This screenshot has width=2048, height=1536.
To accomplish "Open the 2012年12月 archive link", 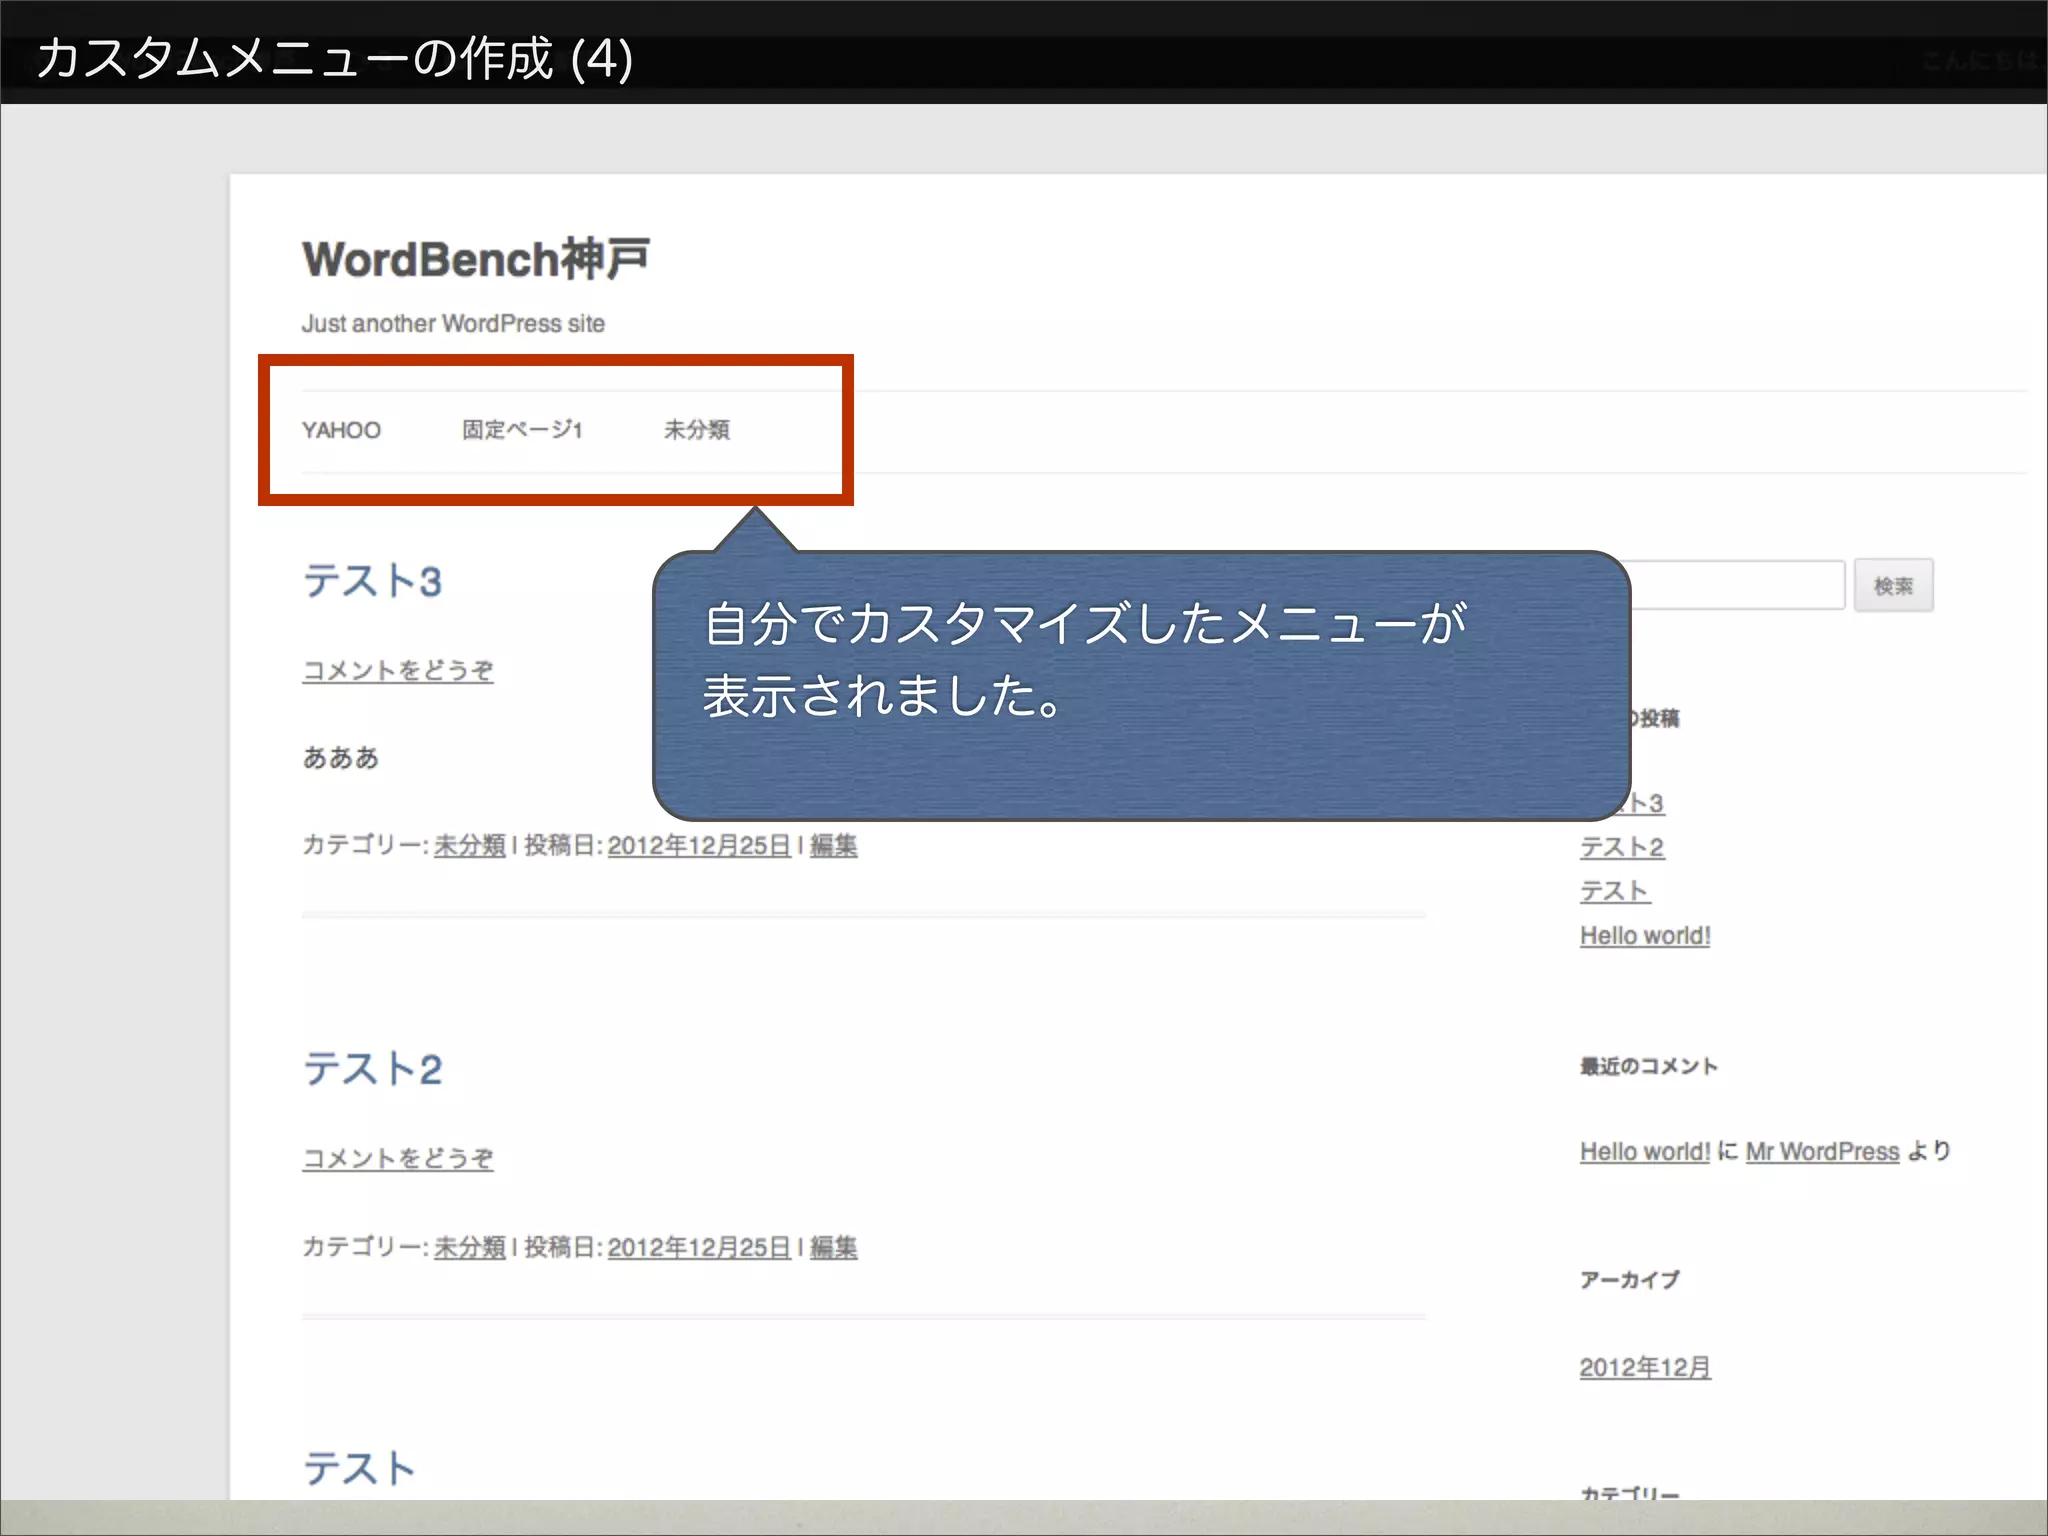I will coord(1645,1367).
